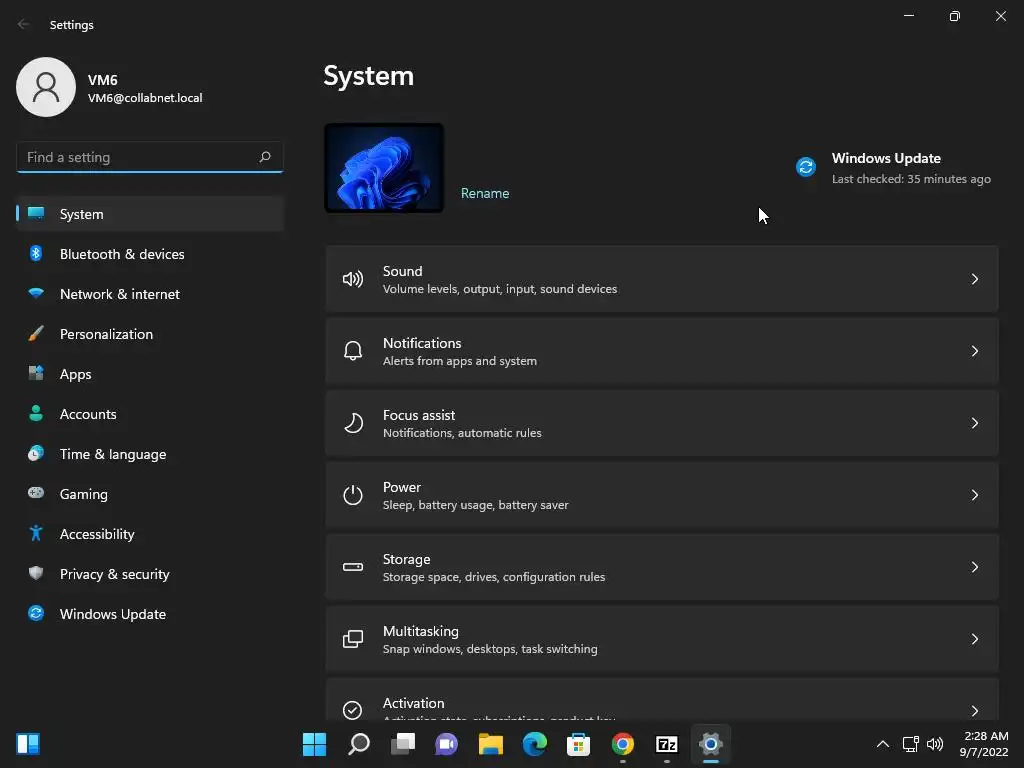Open the Apps settings category
Image resolution: width=1024 pixels, height=768 pixels.
(x=150, y=374)
